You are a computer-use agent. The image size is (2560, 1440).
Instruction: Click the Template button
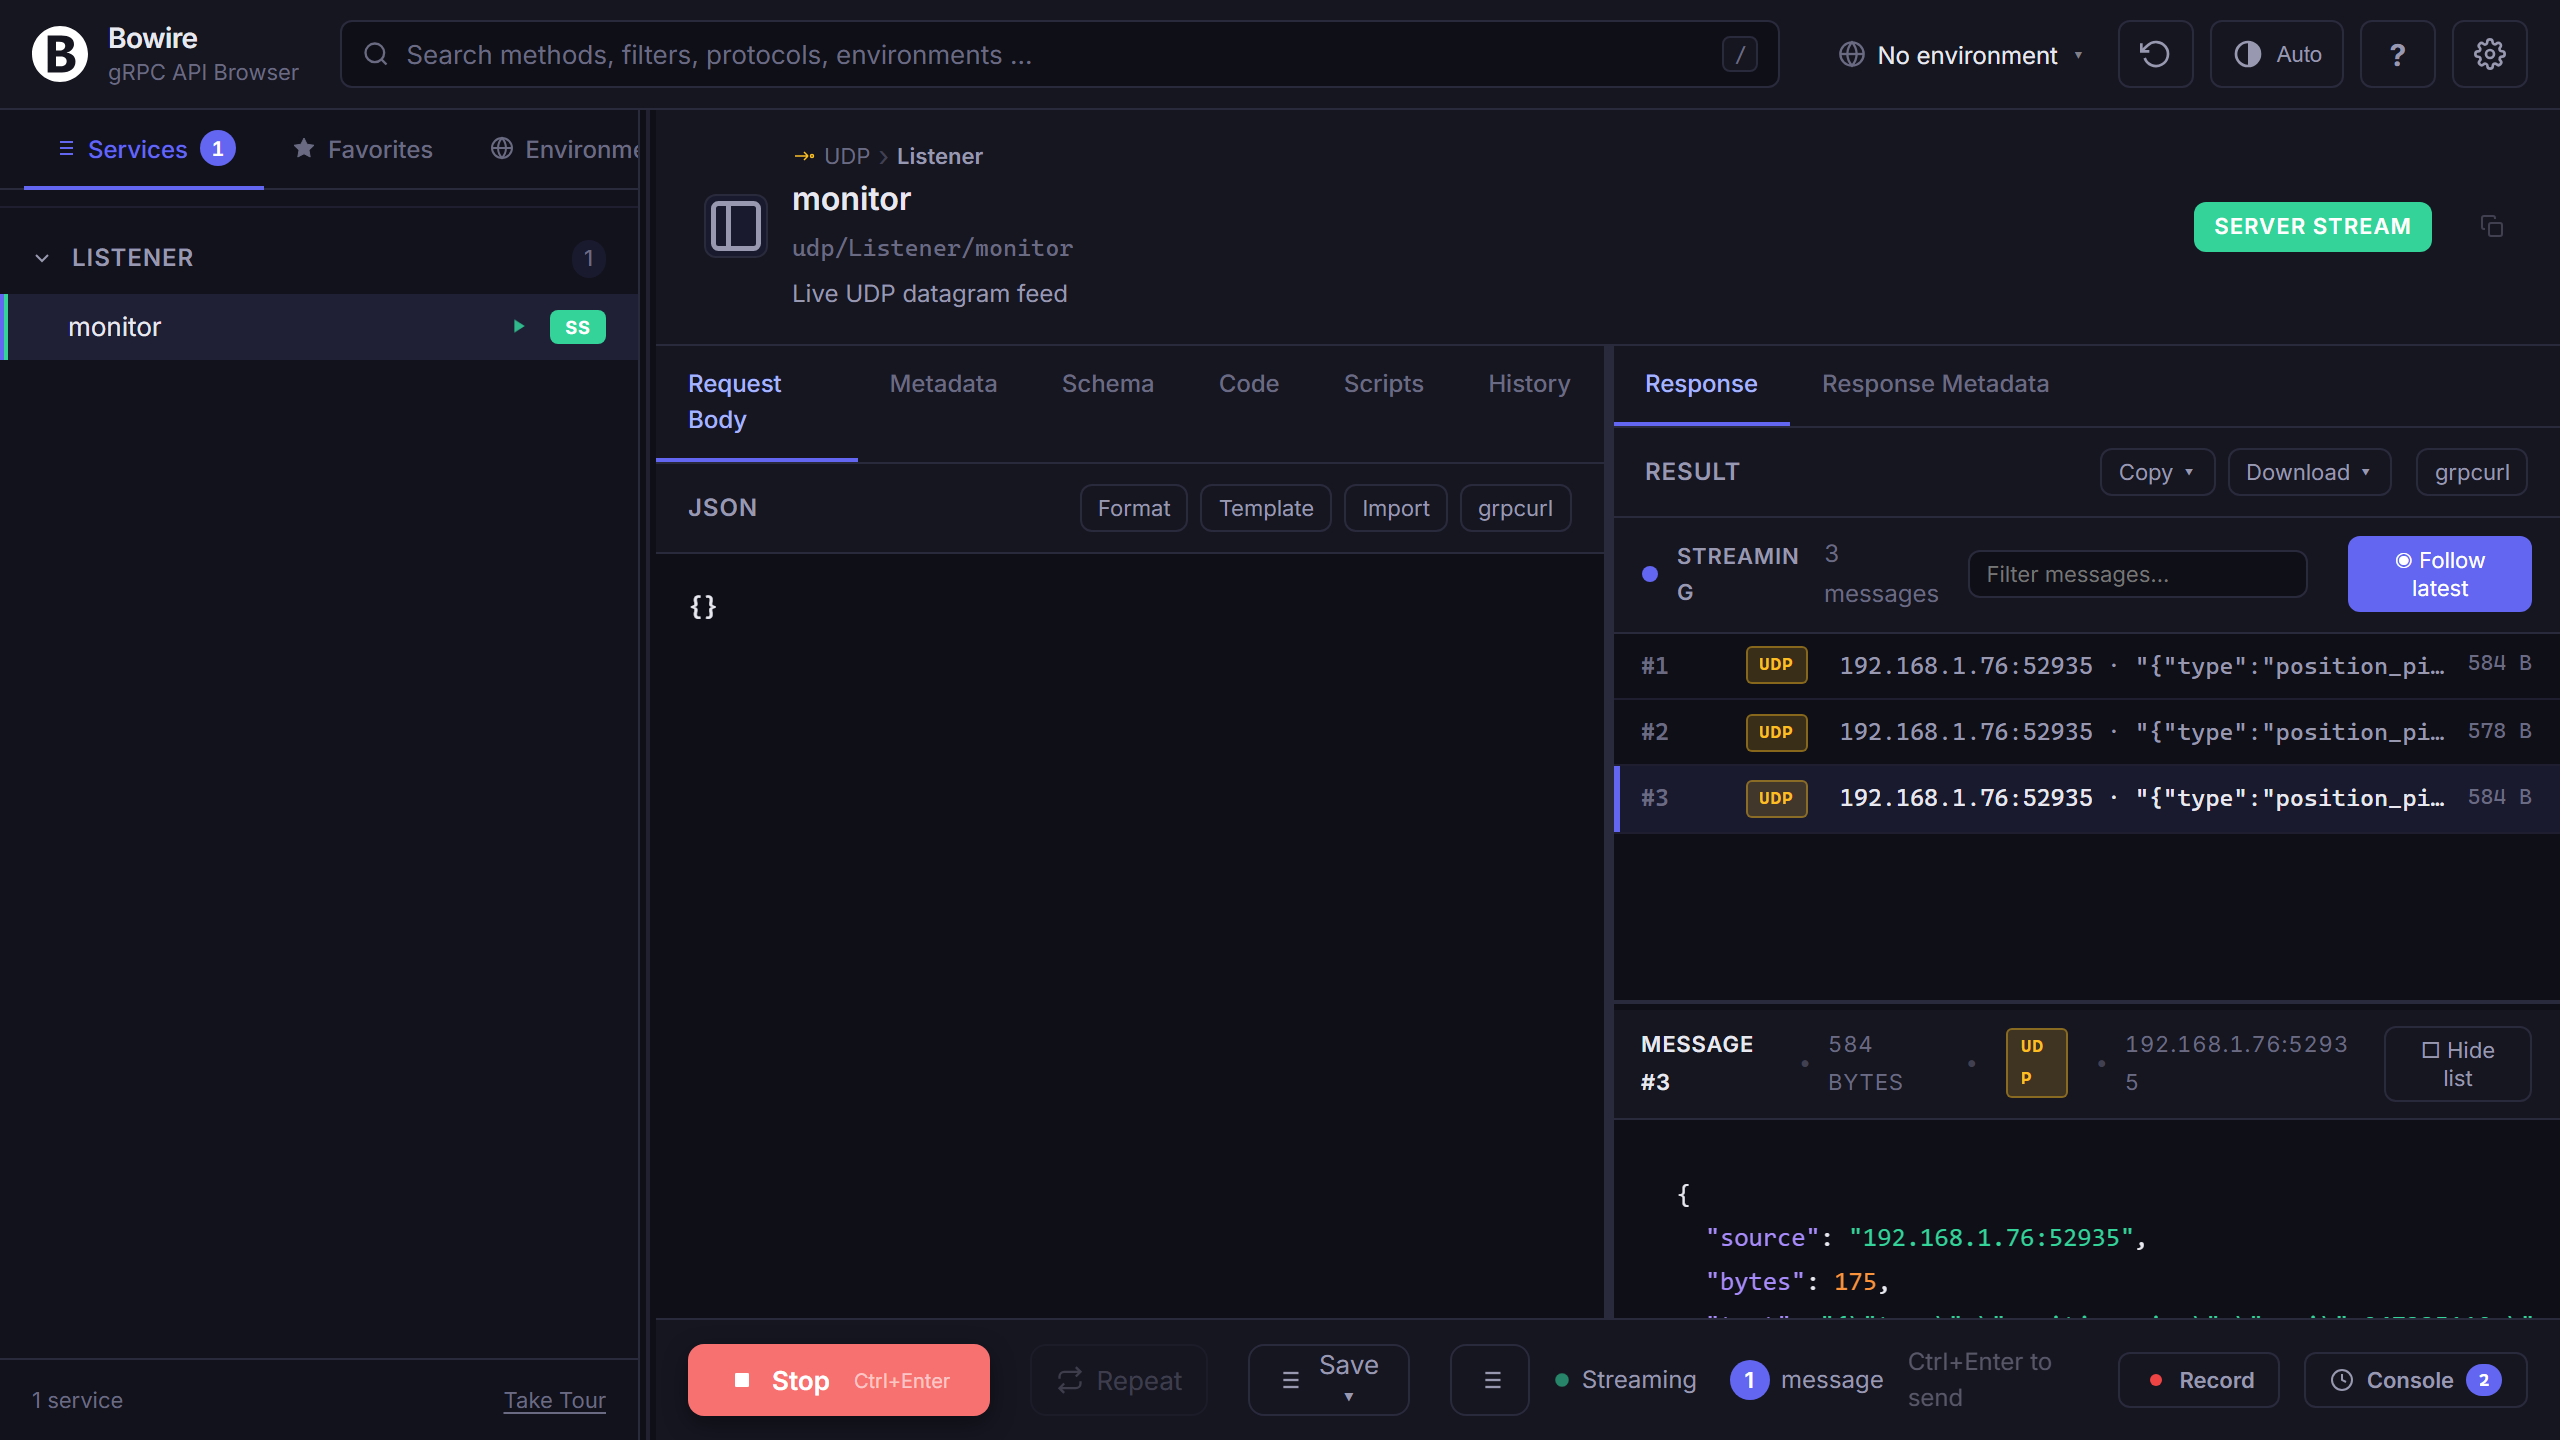[x=1265, y=508]
